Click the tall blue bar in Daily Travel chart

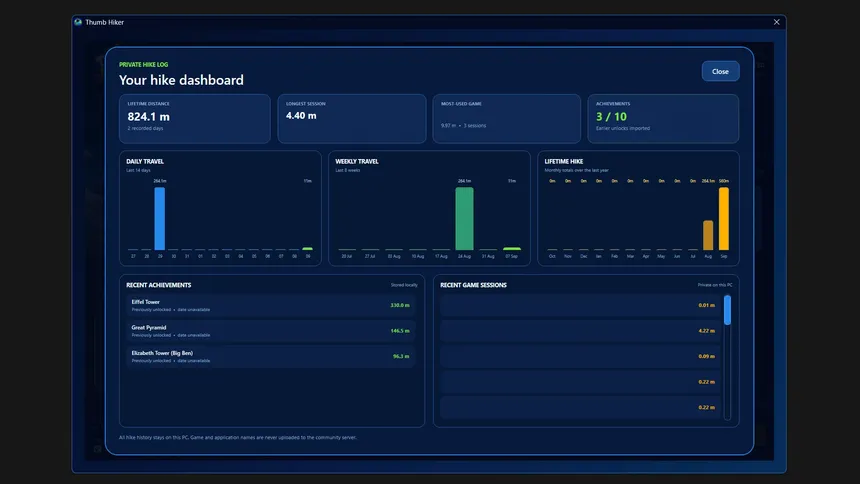pyautogui.click(x=160, y=218)
